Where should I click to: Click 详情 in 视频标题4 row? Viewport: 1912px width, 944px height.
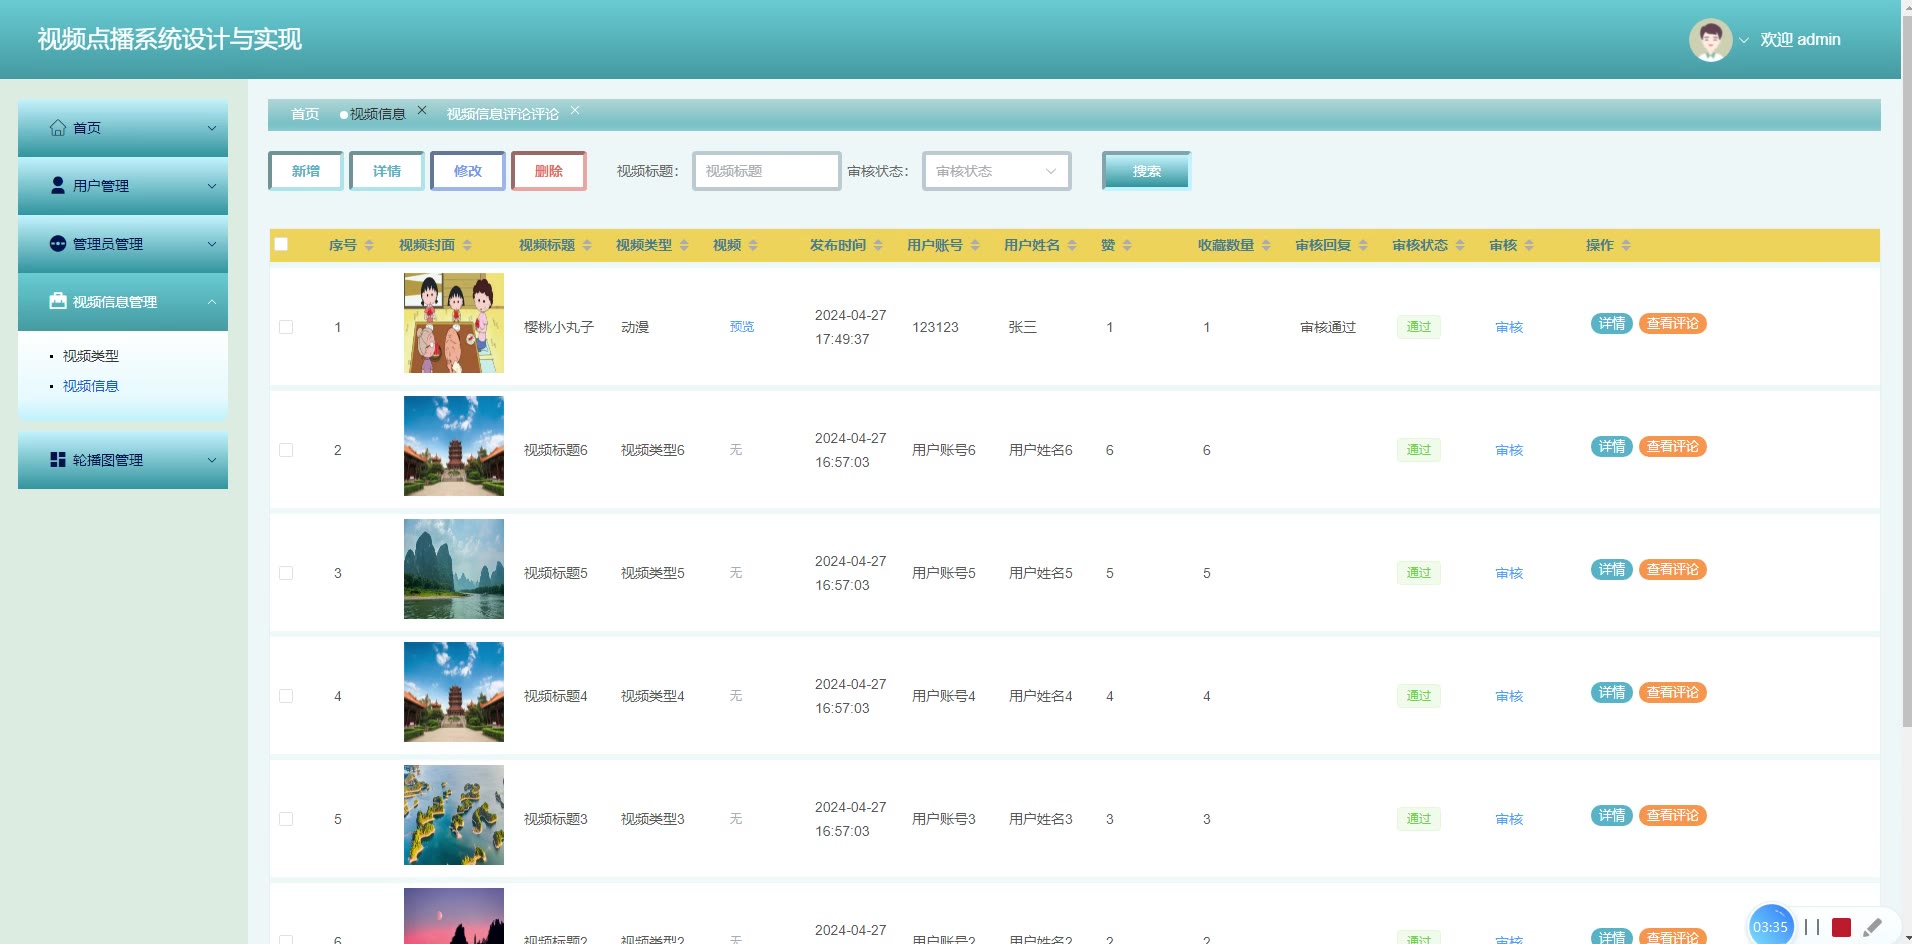[1611, 692]
